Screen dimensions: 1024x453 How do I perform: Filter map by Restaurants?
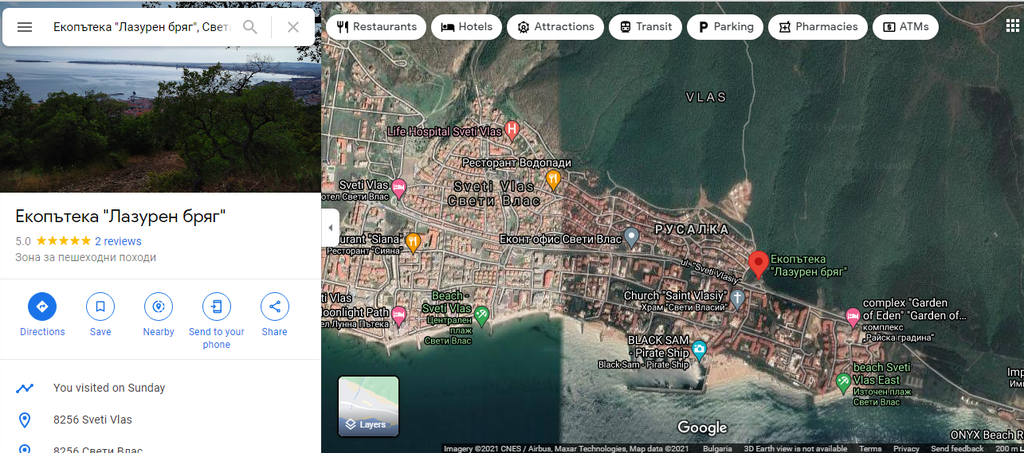click(x=376, y=27)
